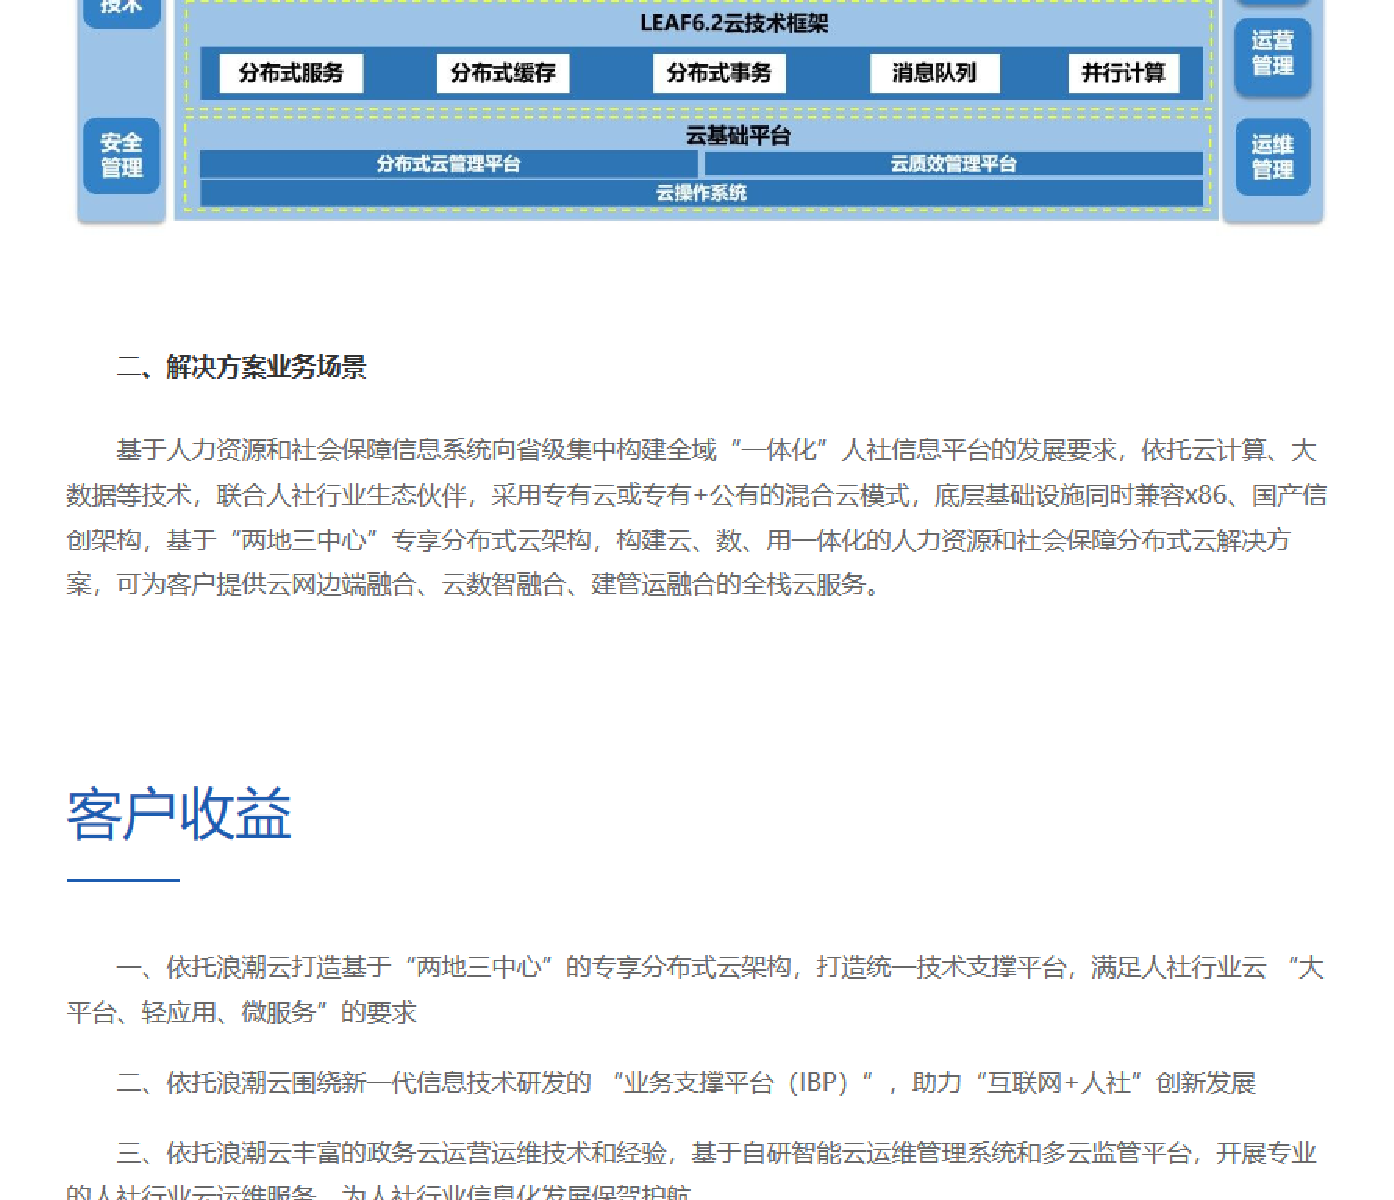Viewport: 1394px width, 1200px height.
Task: Click the 分布式服务 box in the diagram
Action: (291, 73)
